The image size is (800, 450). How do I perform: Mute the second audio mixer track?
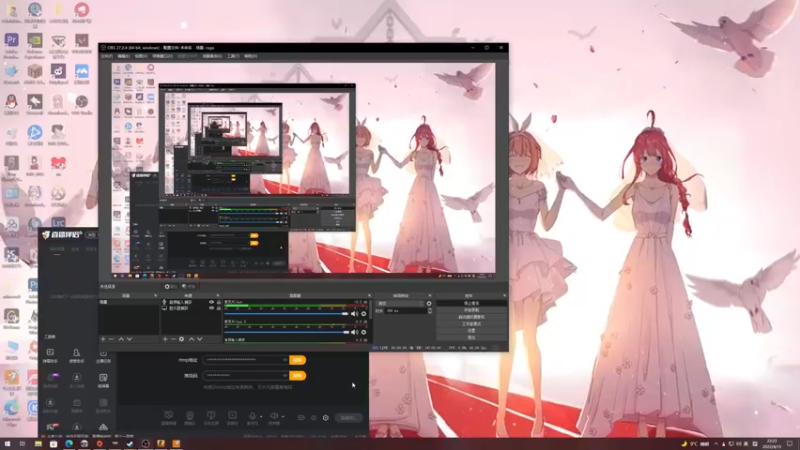point(355,332)
